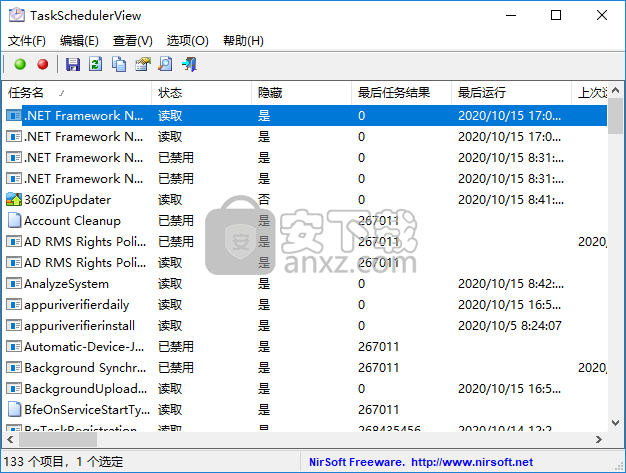Select the Account Cleanup task name

click(x=72, y=220)
